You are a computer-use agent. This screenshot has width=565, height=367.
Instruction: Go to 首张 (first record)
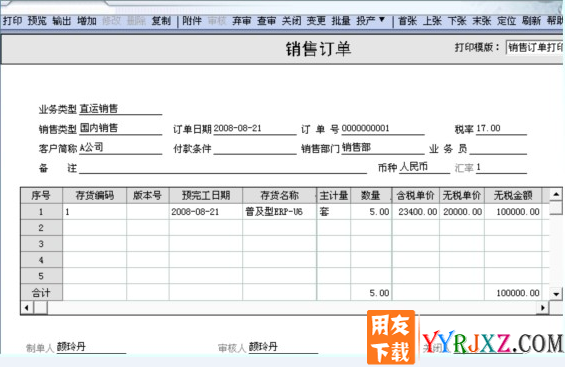408,21
